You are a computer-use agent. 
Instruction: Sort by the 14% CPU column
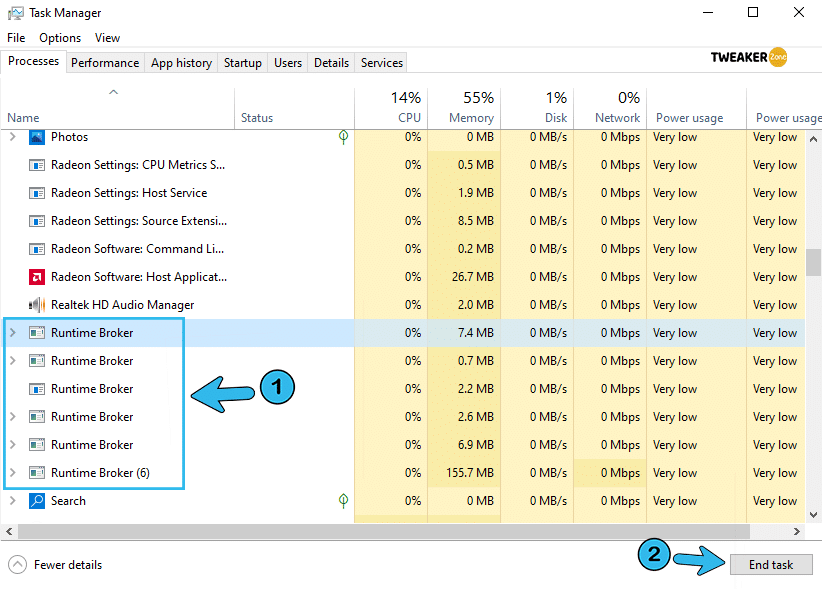tap(391, 108)
